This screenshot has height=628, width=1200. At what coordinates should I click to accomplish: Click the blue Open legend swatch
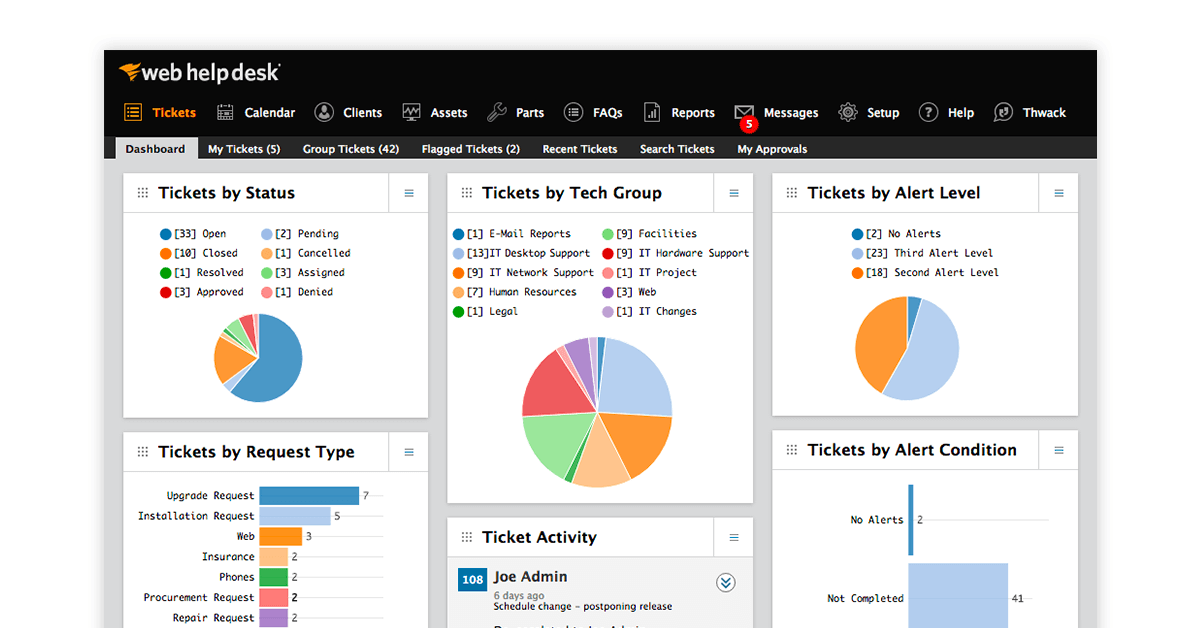[x=166, y=234]
